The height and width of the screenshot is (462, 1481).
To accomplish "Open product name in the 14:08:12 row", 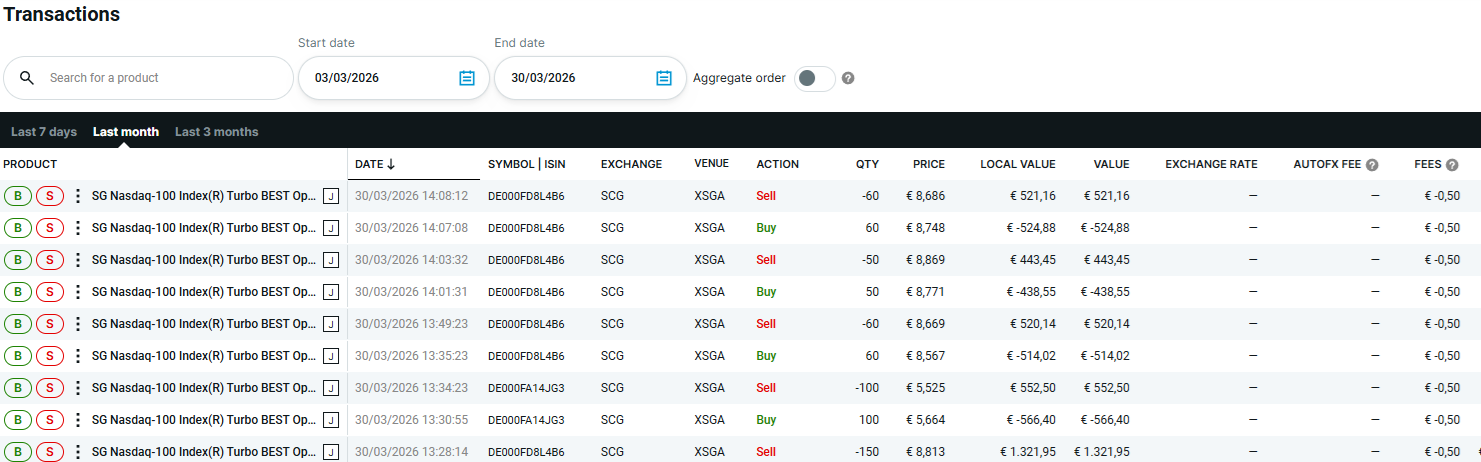I will click(204, 196).
